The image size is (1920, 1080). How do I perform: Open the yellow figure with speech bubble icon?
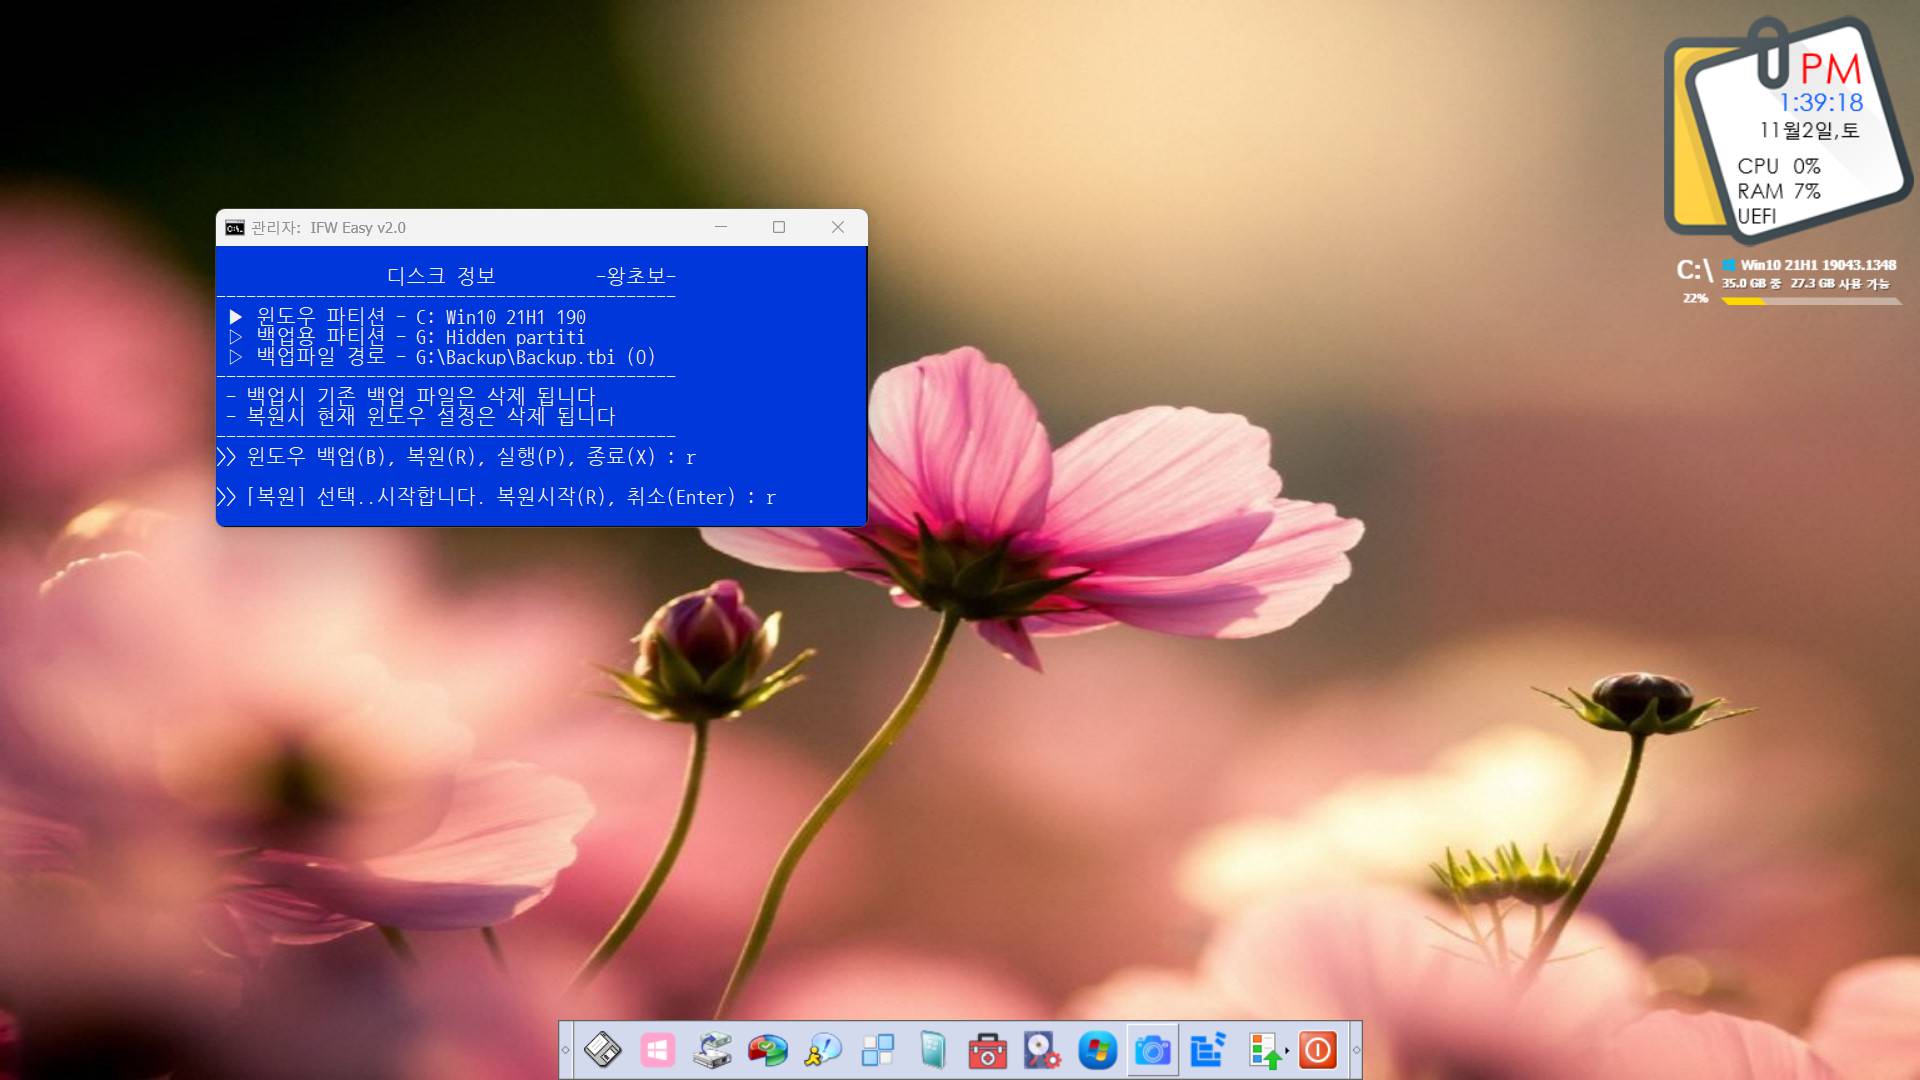point(822,1050)
